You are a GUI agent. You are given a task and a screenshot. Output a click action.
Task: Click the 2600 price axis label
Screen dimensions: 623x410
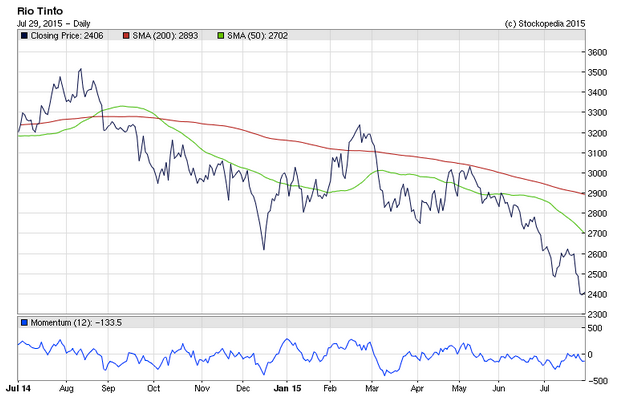[597, 254]
